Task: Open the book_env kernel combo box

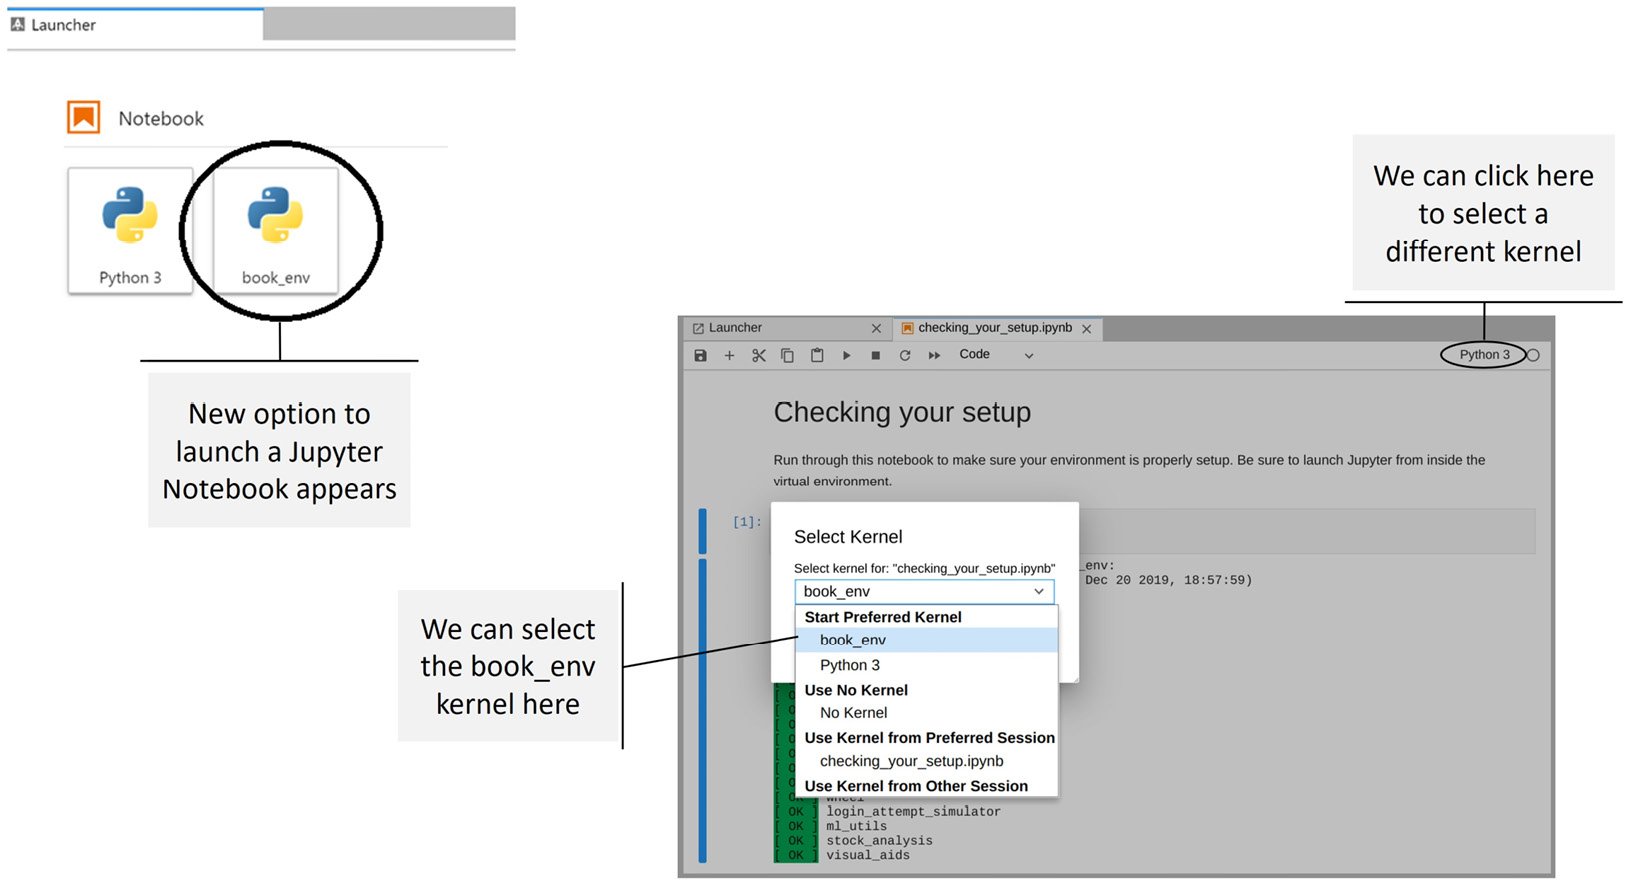Action: [x=924, y=592]
